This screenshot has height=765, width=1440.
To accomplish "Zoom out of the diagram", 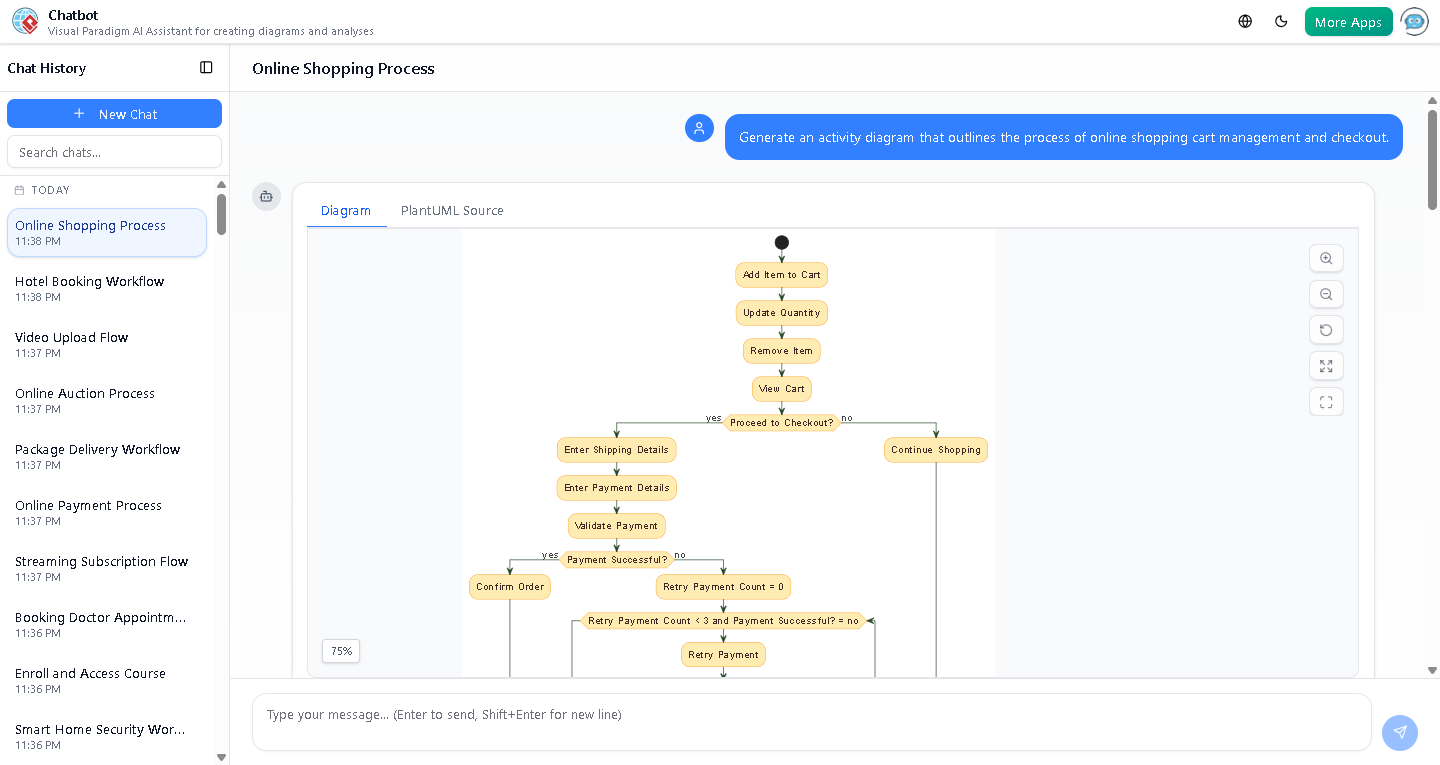I will point(1326,294).
